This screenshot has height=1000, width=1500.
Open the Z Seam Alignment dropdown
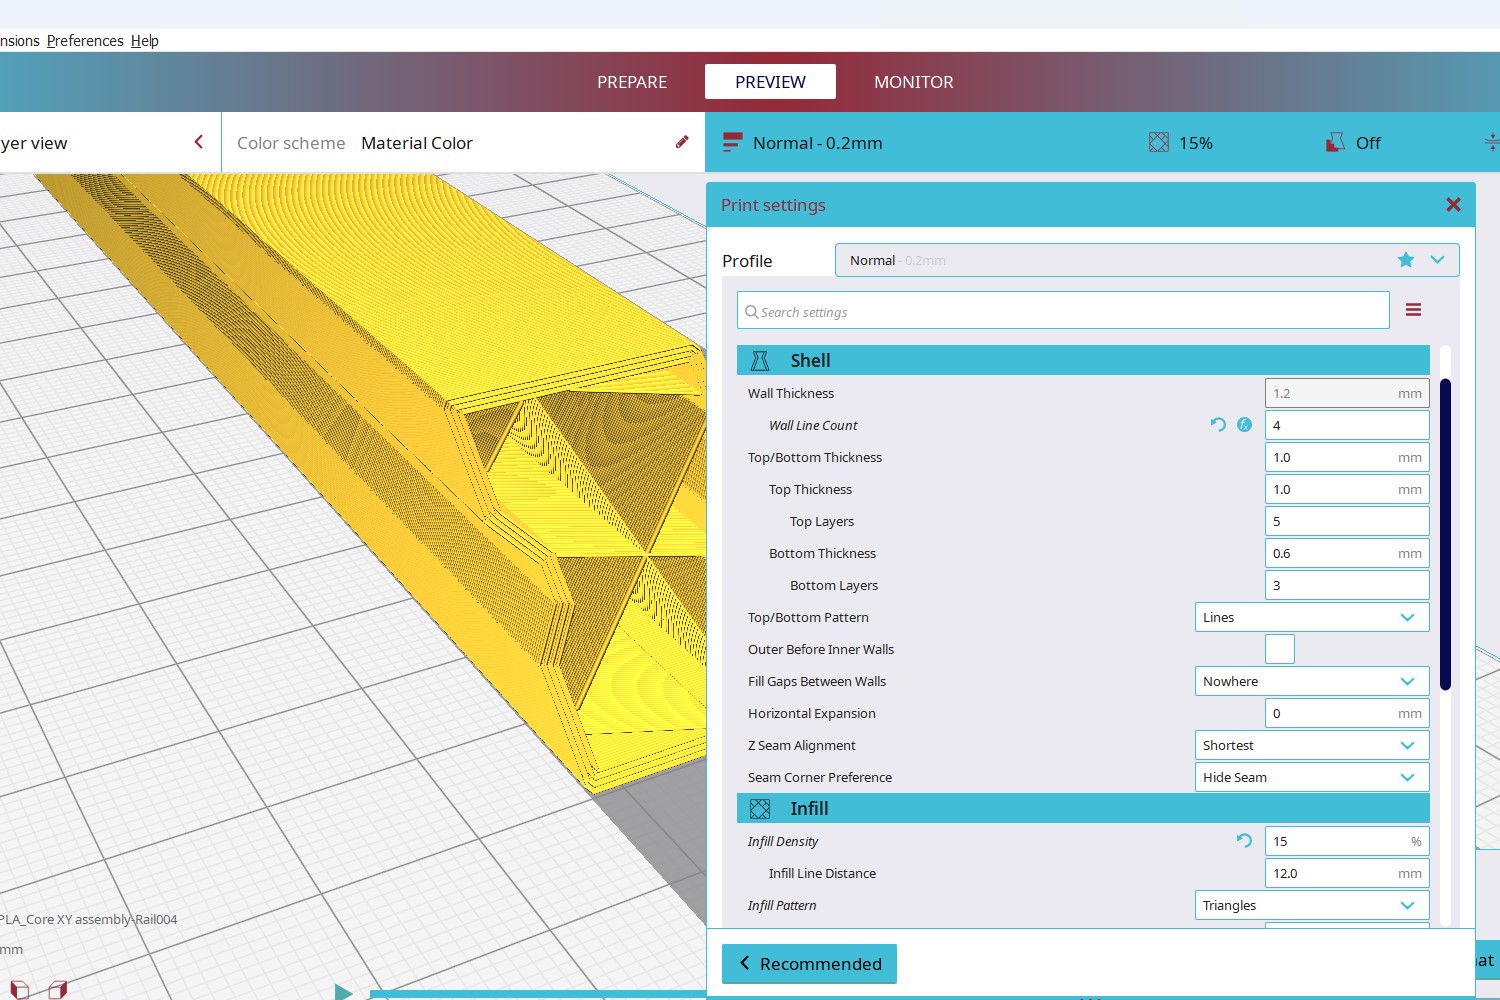1312,745
